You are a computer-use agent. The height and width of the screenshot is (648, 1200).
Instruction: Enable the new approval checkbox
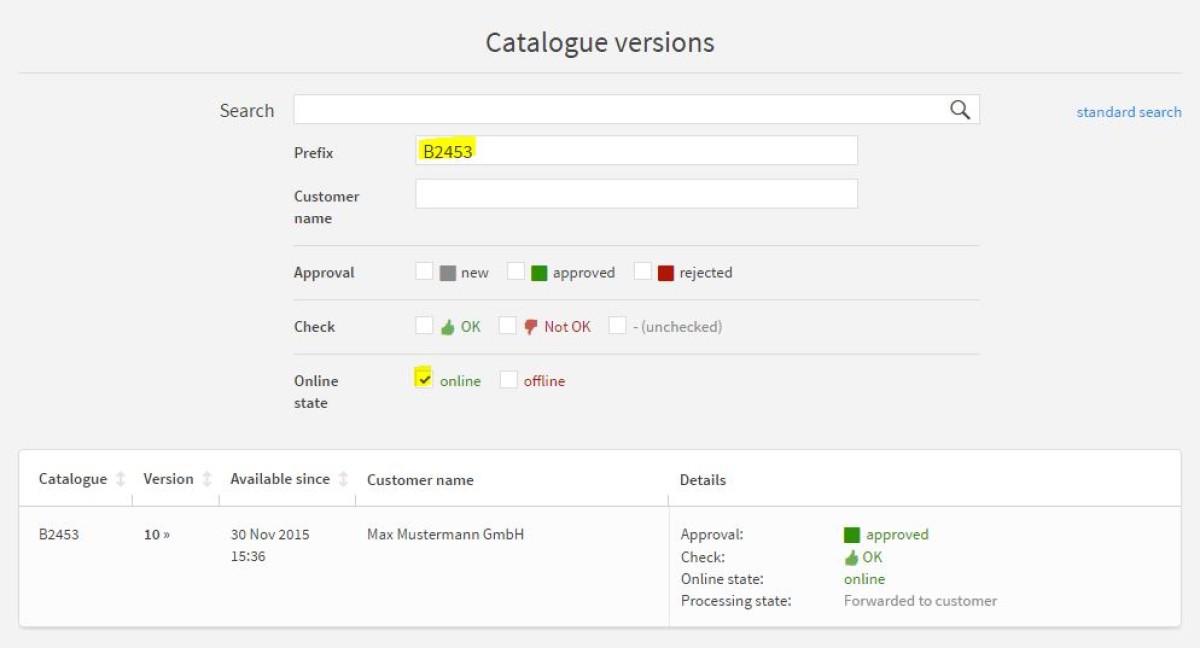424,271
